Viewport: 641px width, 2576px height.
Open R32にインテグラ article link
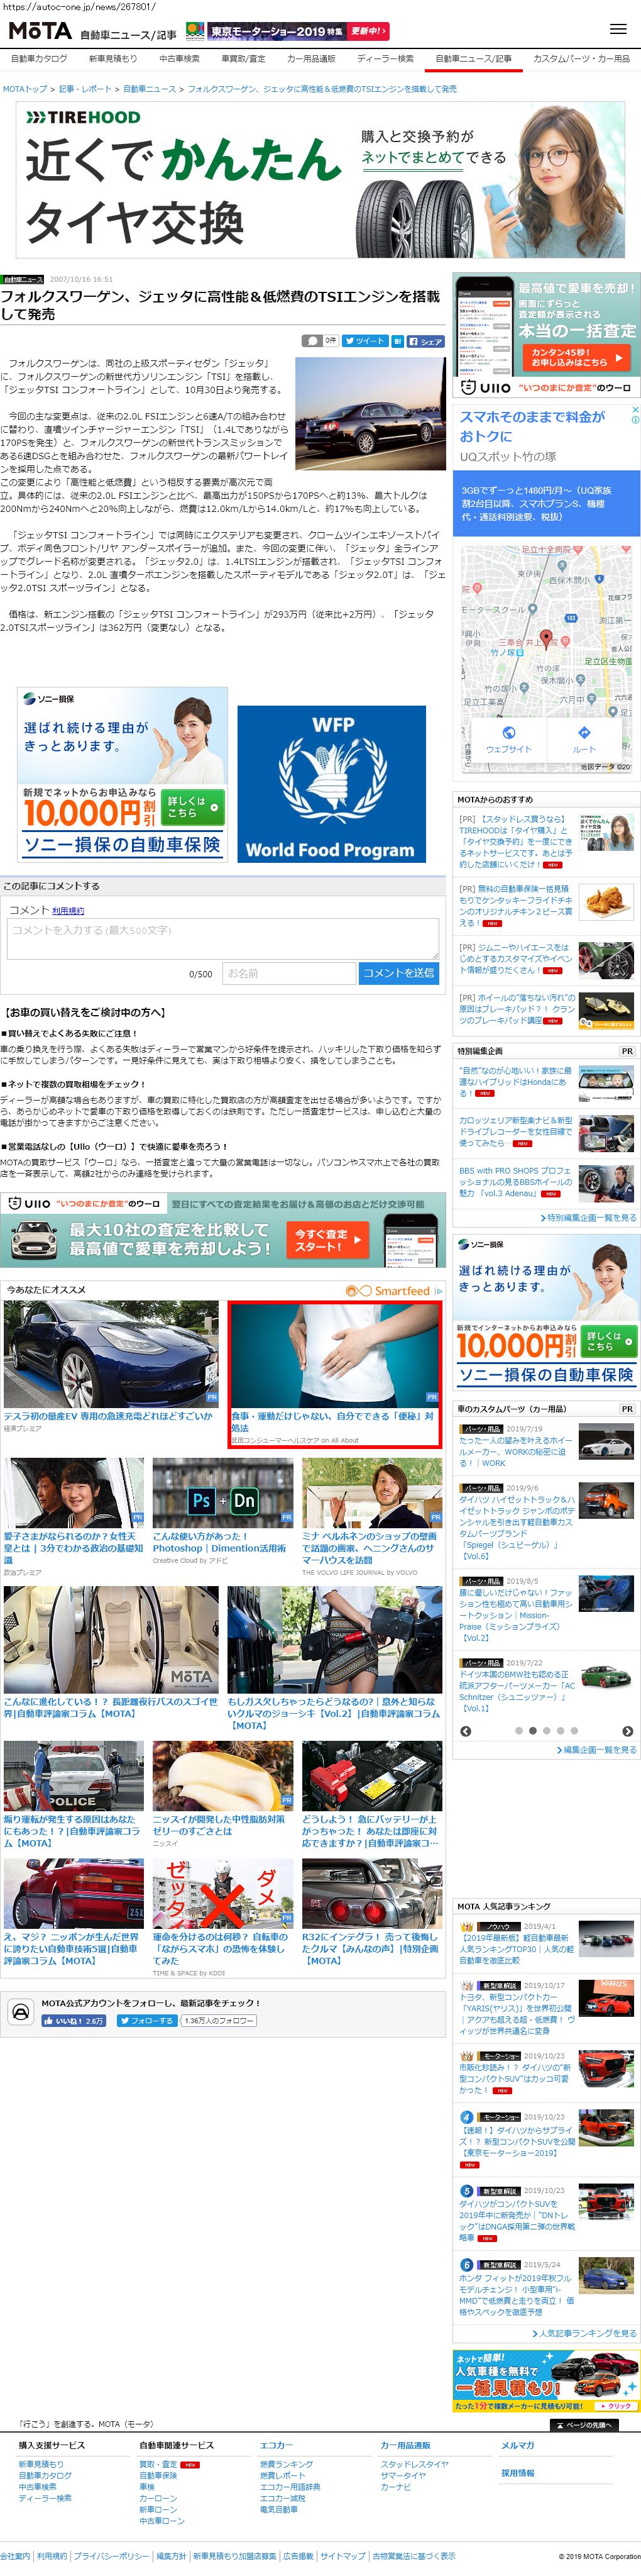(x=371, y=1948)
